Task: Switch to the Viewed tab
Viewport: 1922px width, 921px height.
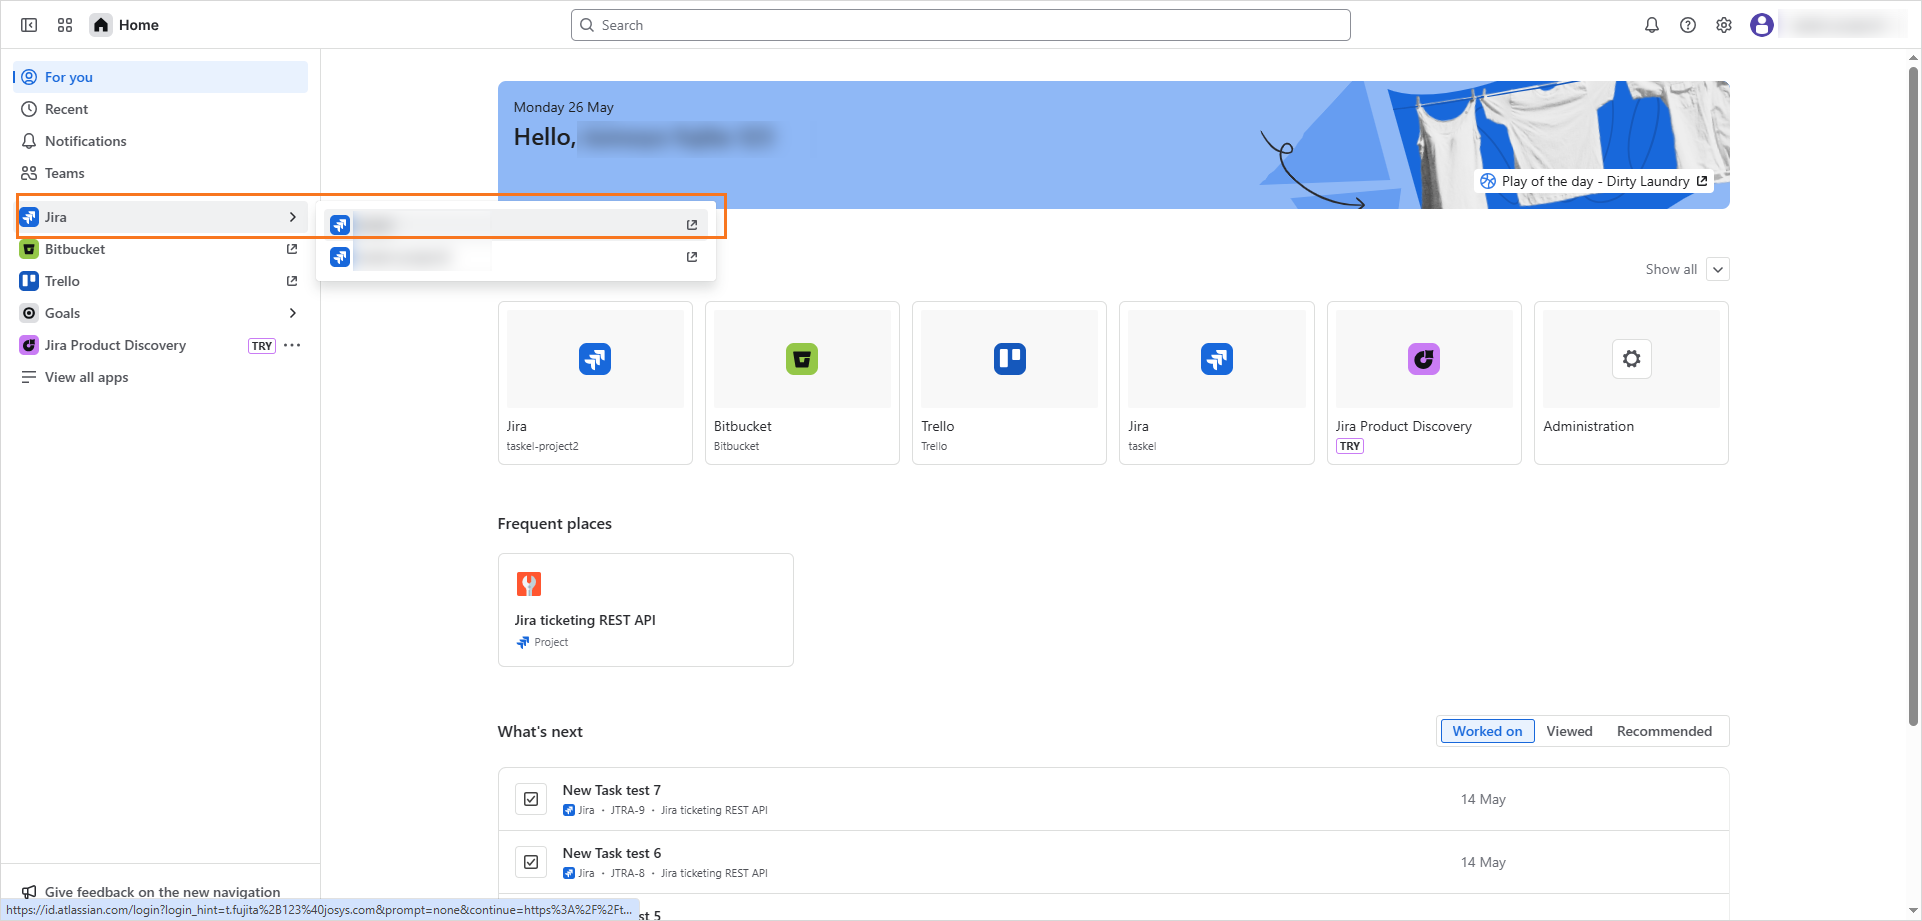Action: point(1569,731)
